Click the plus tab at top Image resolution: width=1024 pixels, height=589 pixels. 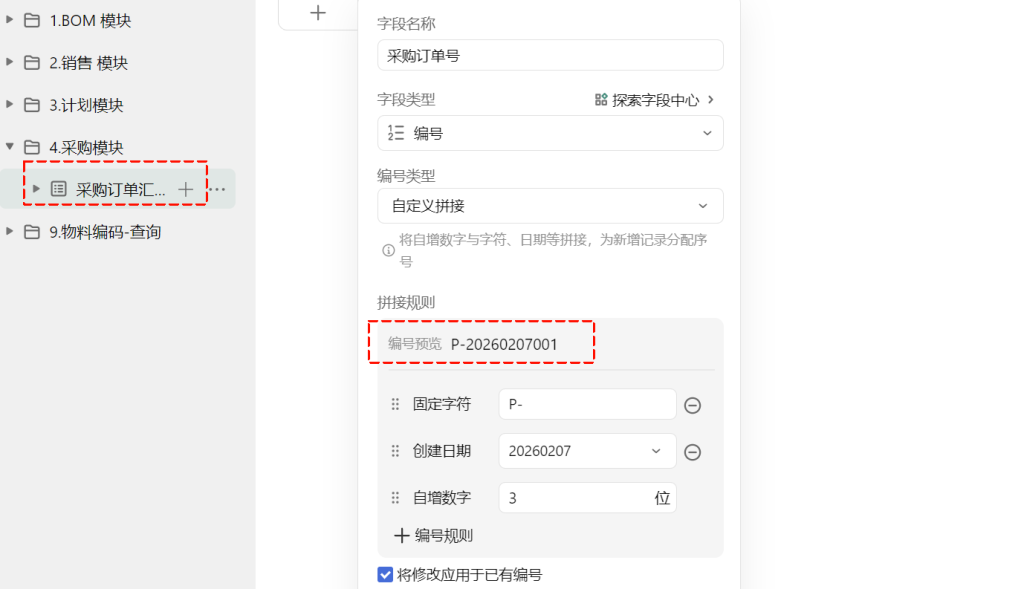coord(318,12)
